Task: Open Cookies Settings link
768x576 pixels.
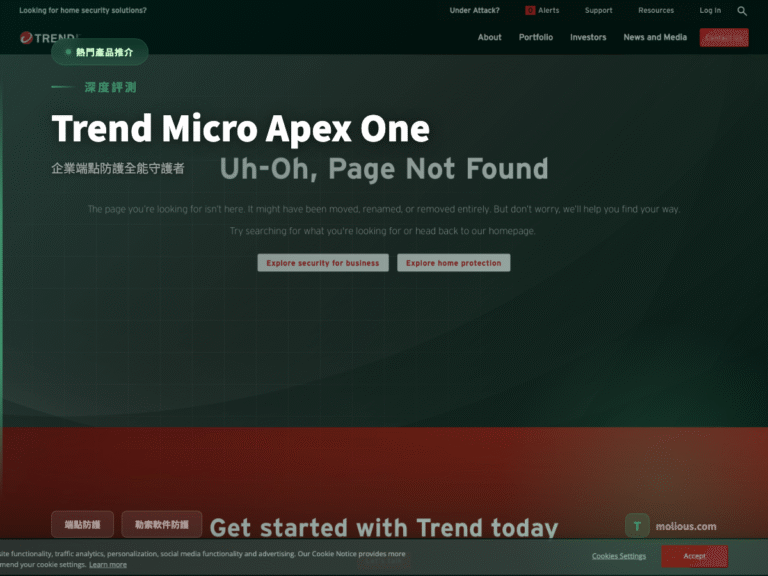Action: click(619, 556)
